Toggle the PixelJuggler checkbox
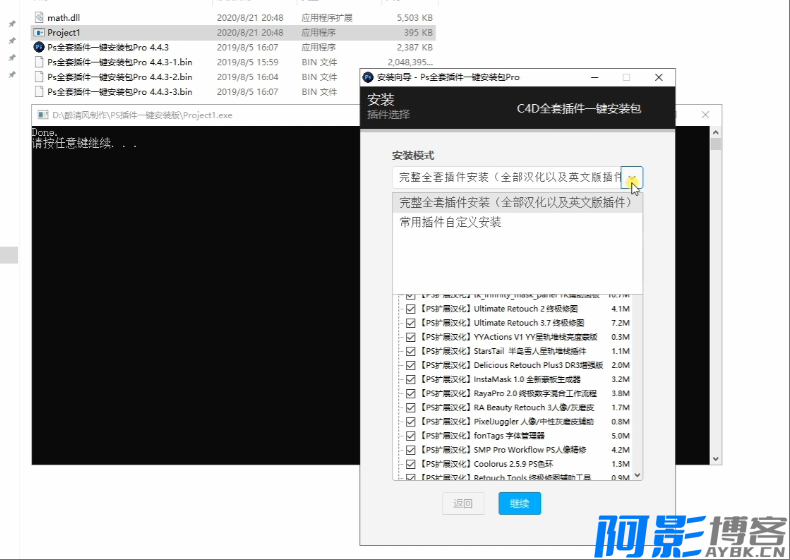Screen dimensions: 790x560 pyautogui.click(x=410, y=422)
